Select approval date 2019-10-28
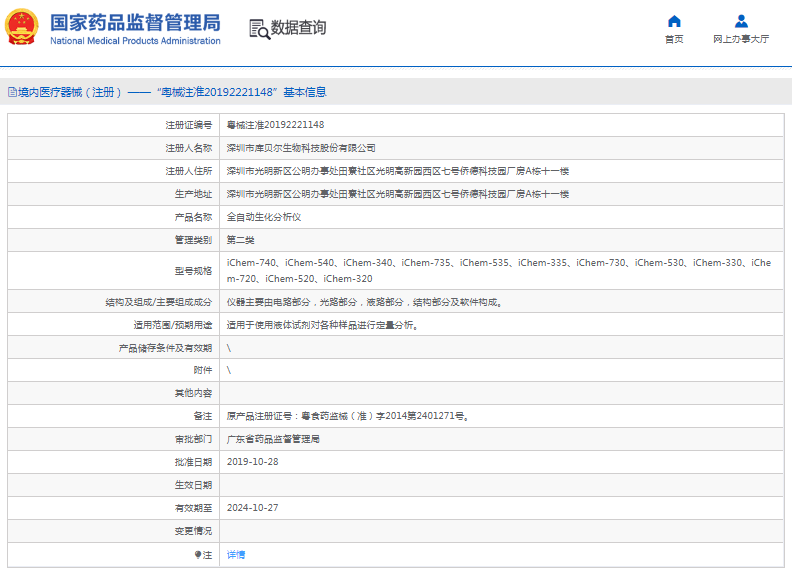This screenshot has width=792, height=575. click(x=253, y=462)
